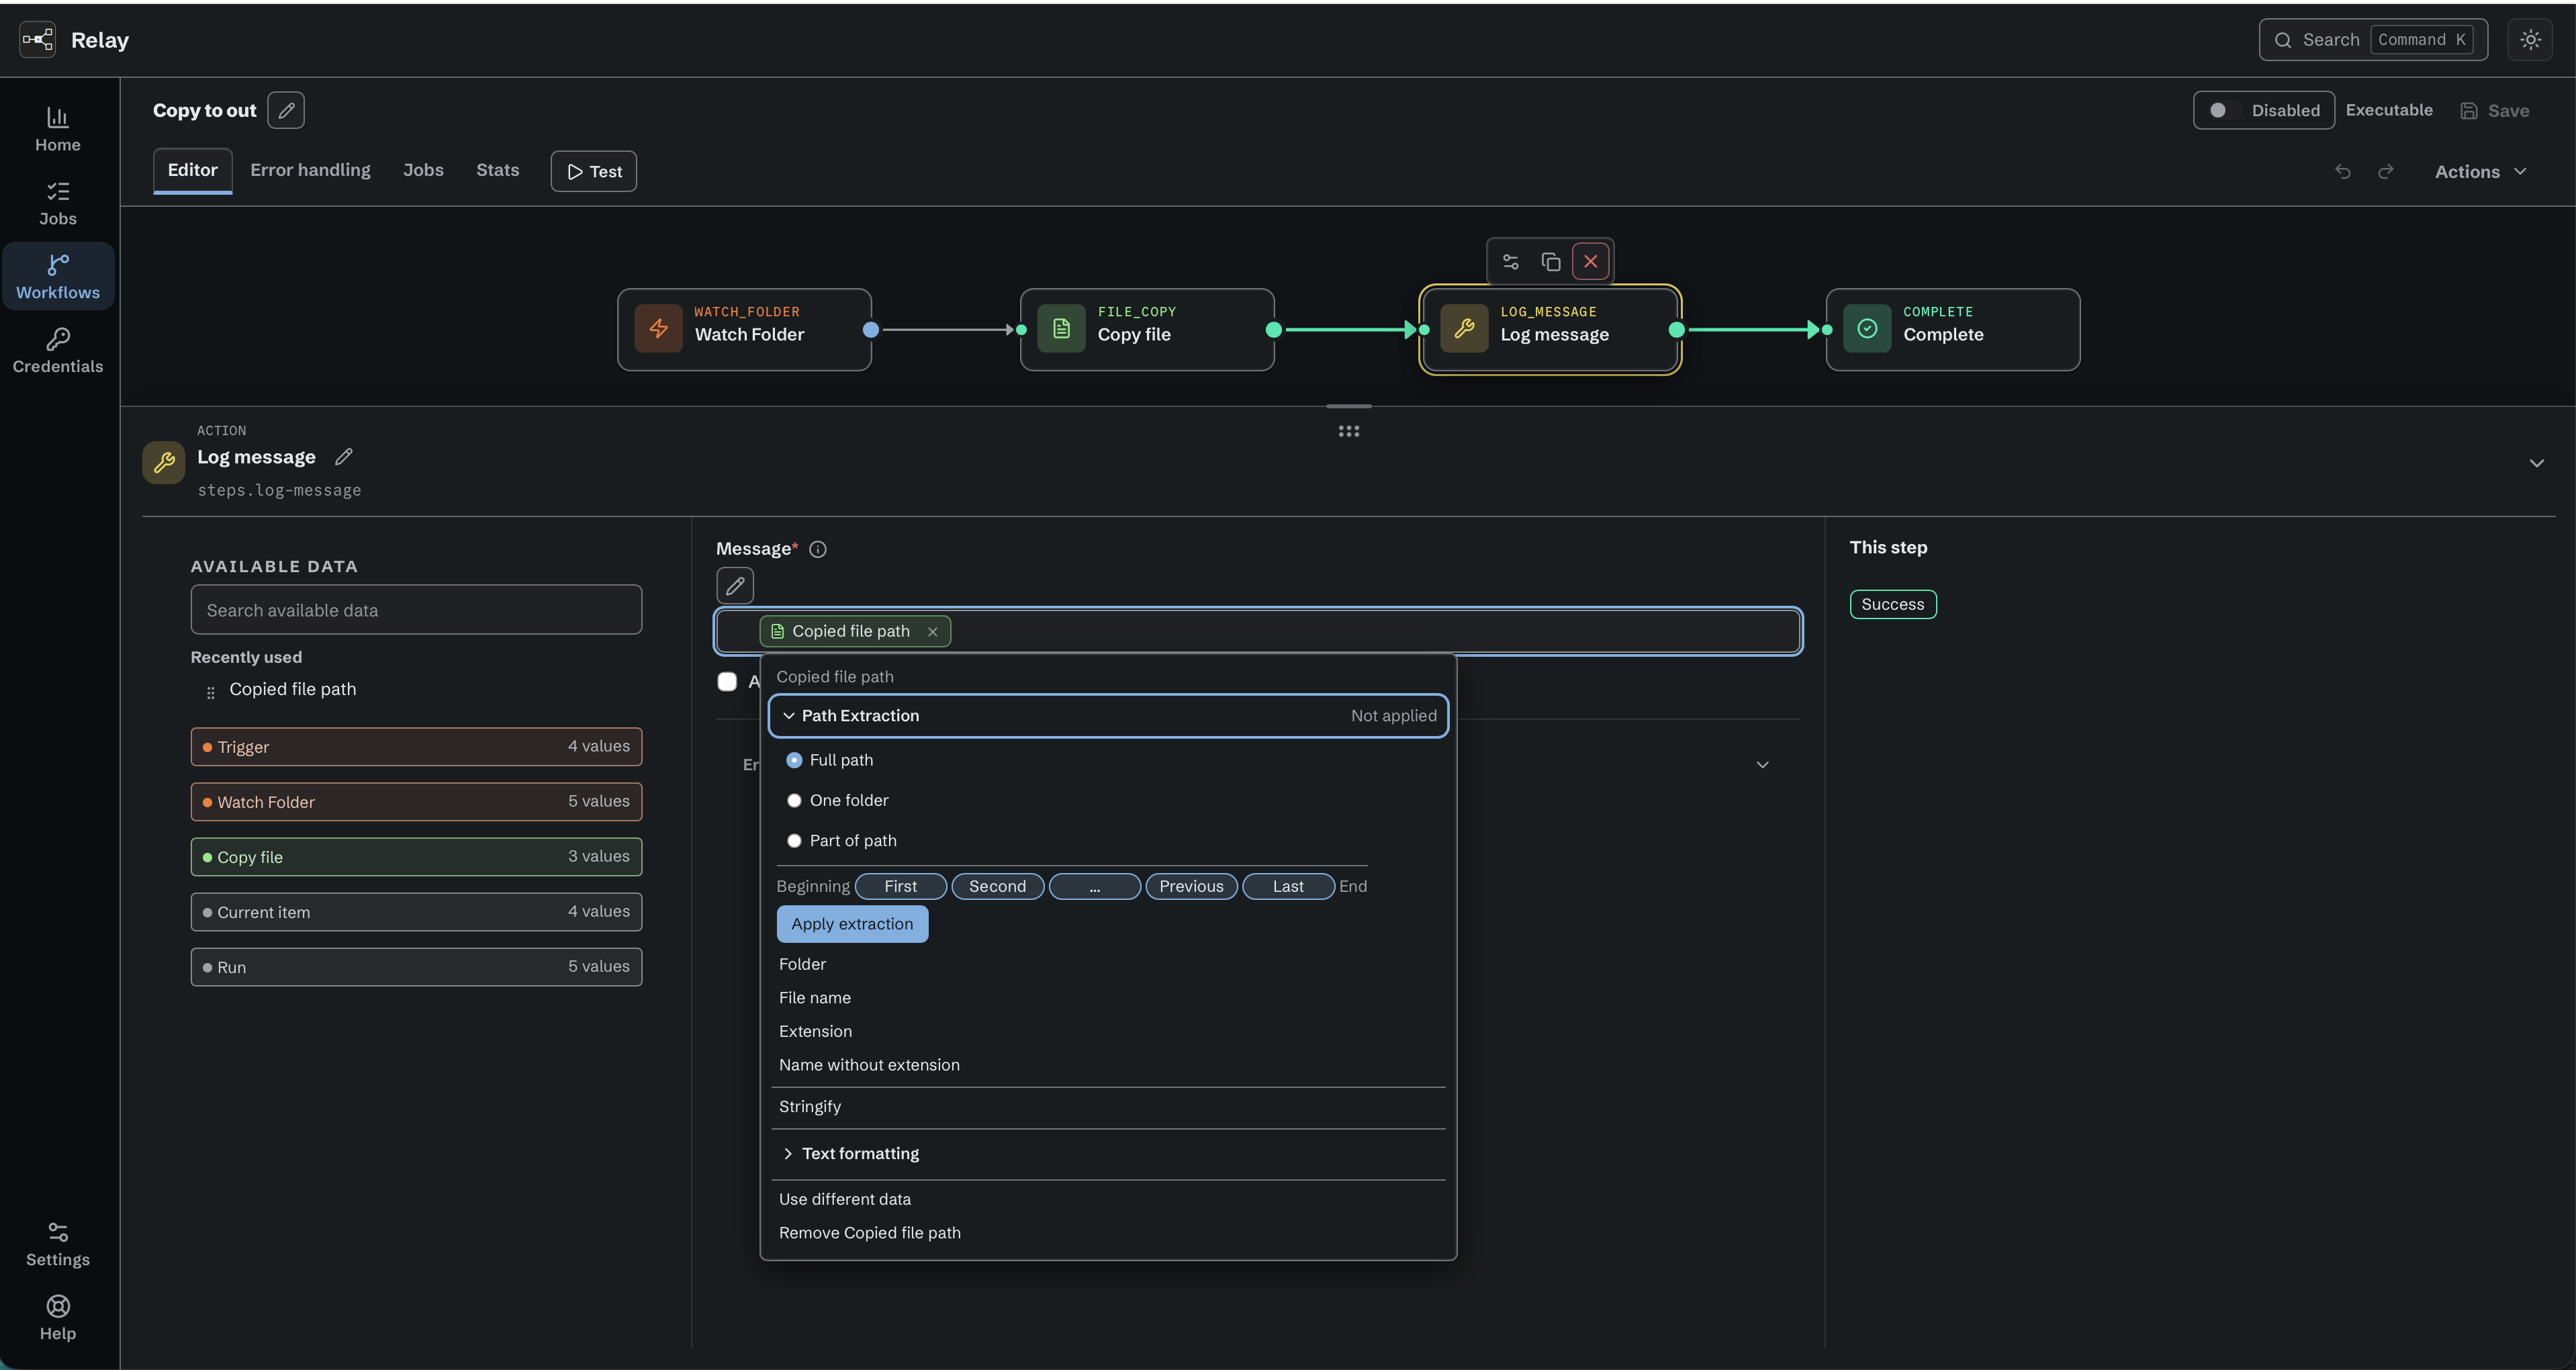Expand the Text formatting section
The width and height of the screenshot is (2576, 1370).
1108,1154
